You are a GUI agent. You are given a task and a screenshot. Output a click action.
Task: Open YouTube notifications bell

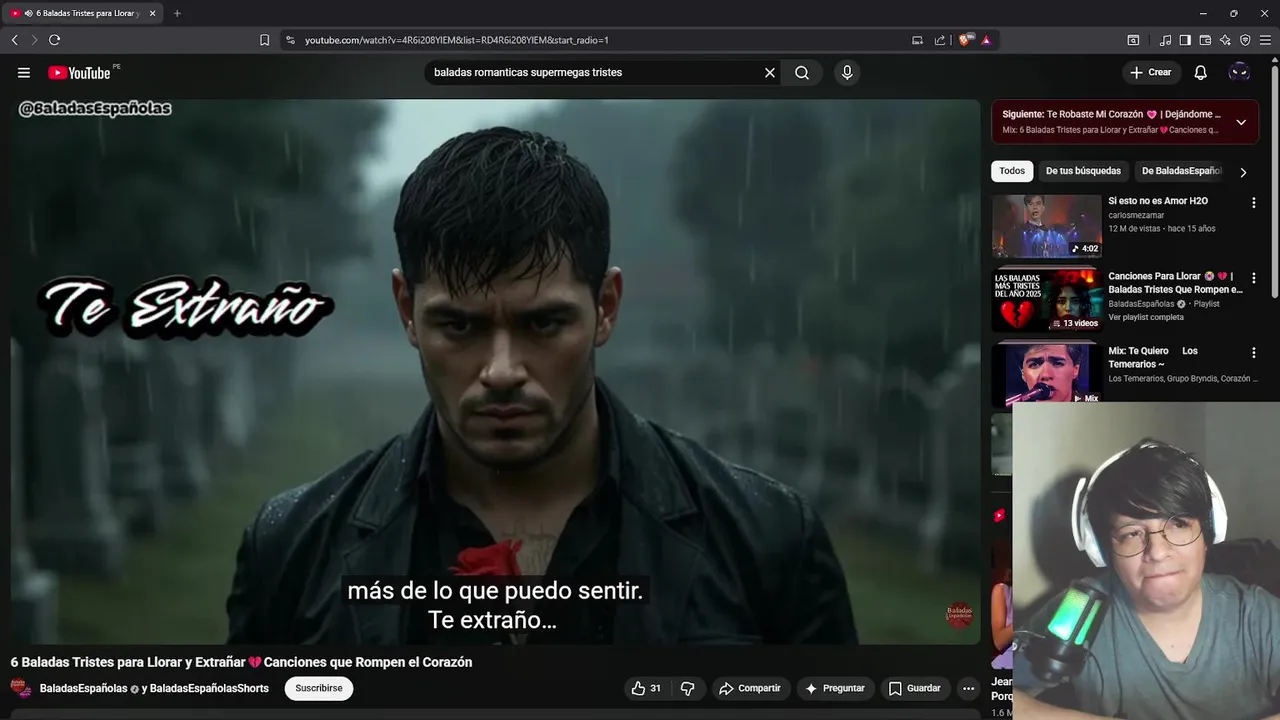click(x=1201, y=72)
